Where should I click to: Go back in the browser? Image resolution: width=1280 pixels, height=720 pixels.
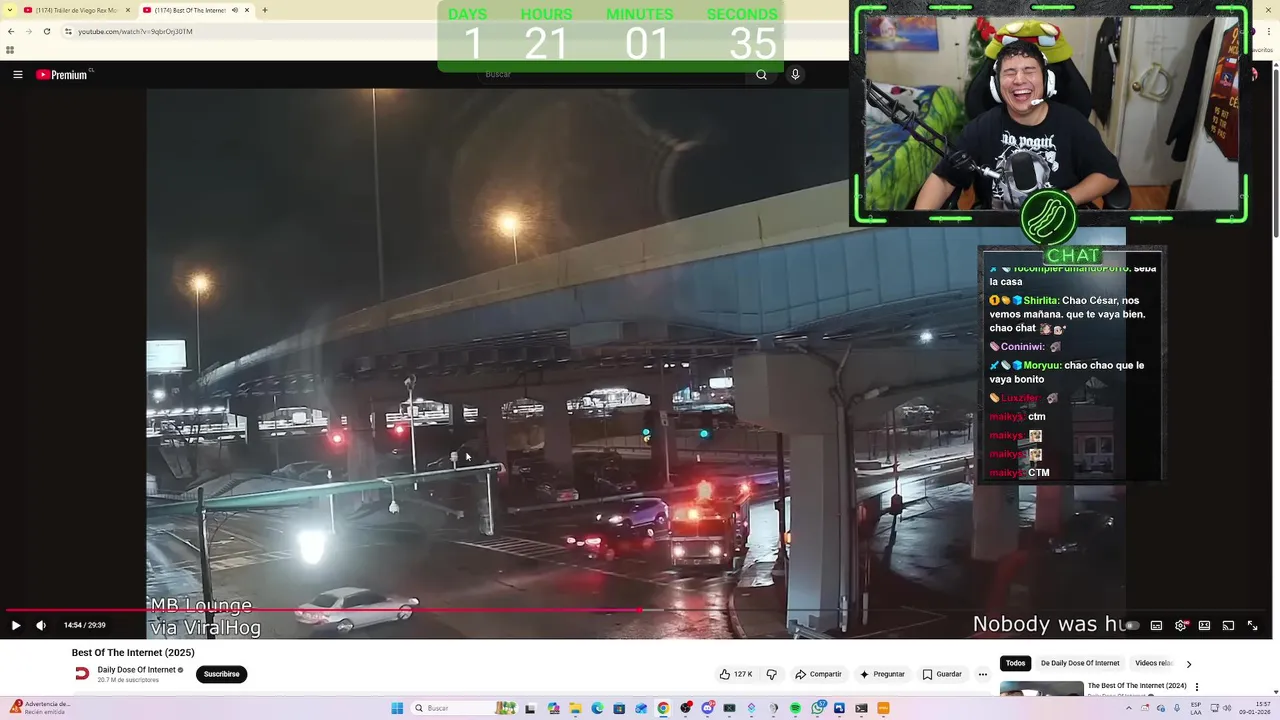coord(11,31)
